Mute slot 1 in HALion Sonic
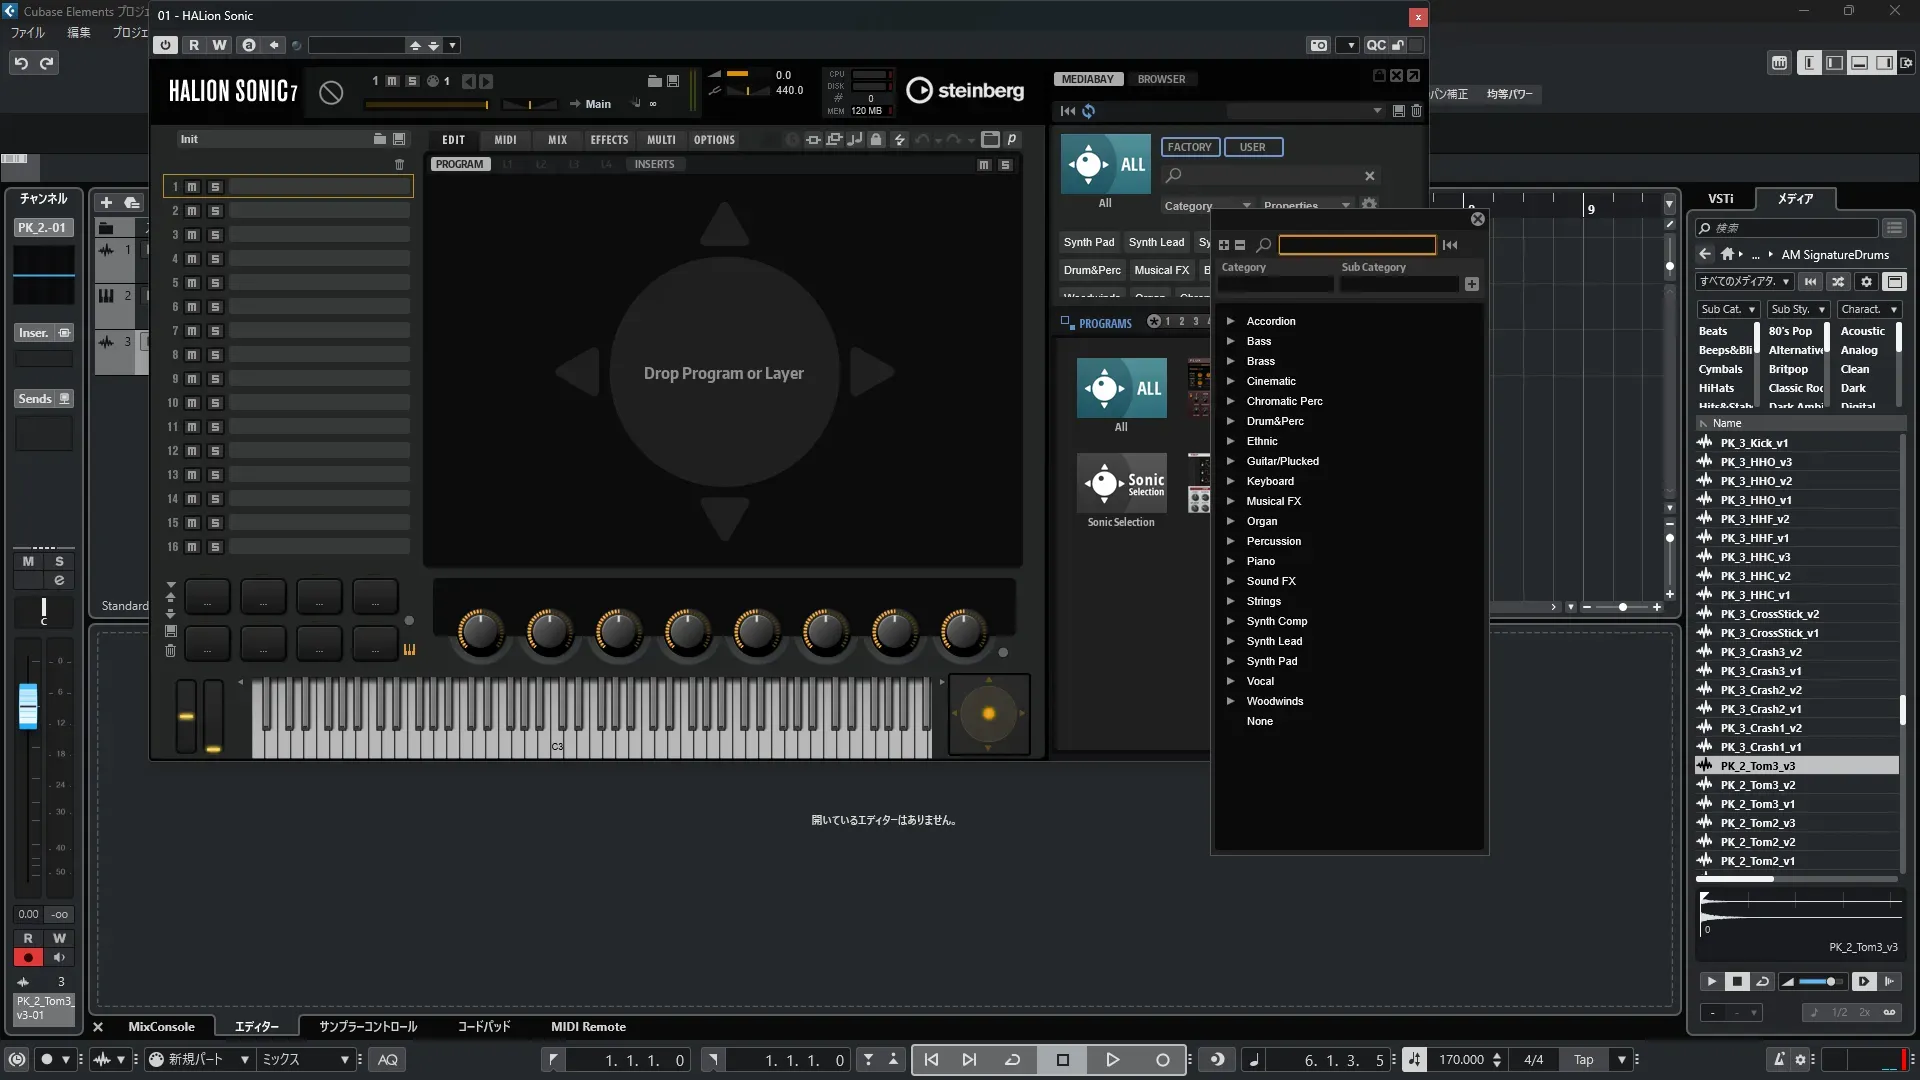This screenshot has height=1080, width=1920. [192, 187]
